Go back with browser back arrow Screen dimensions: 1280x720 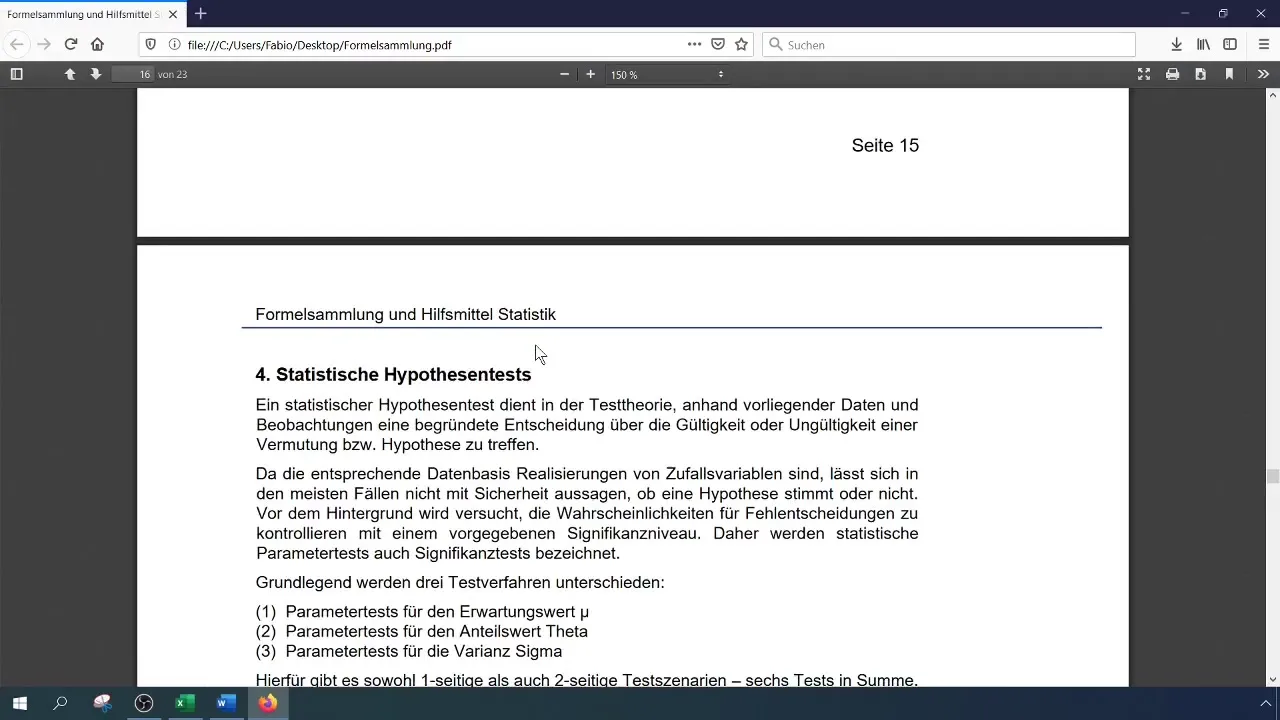(x=16, y=44)
